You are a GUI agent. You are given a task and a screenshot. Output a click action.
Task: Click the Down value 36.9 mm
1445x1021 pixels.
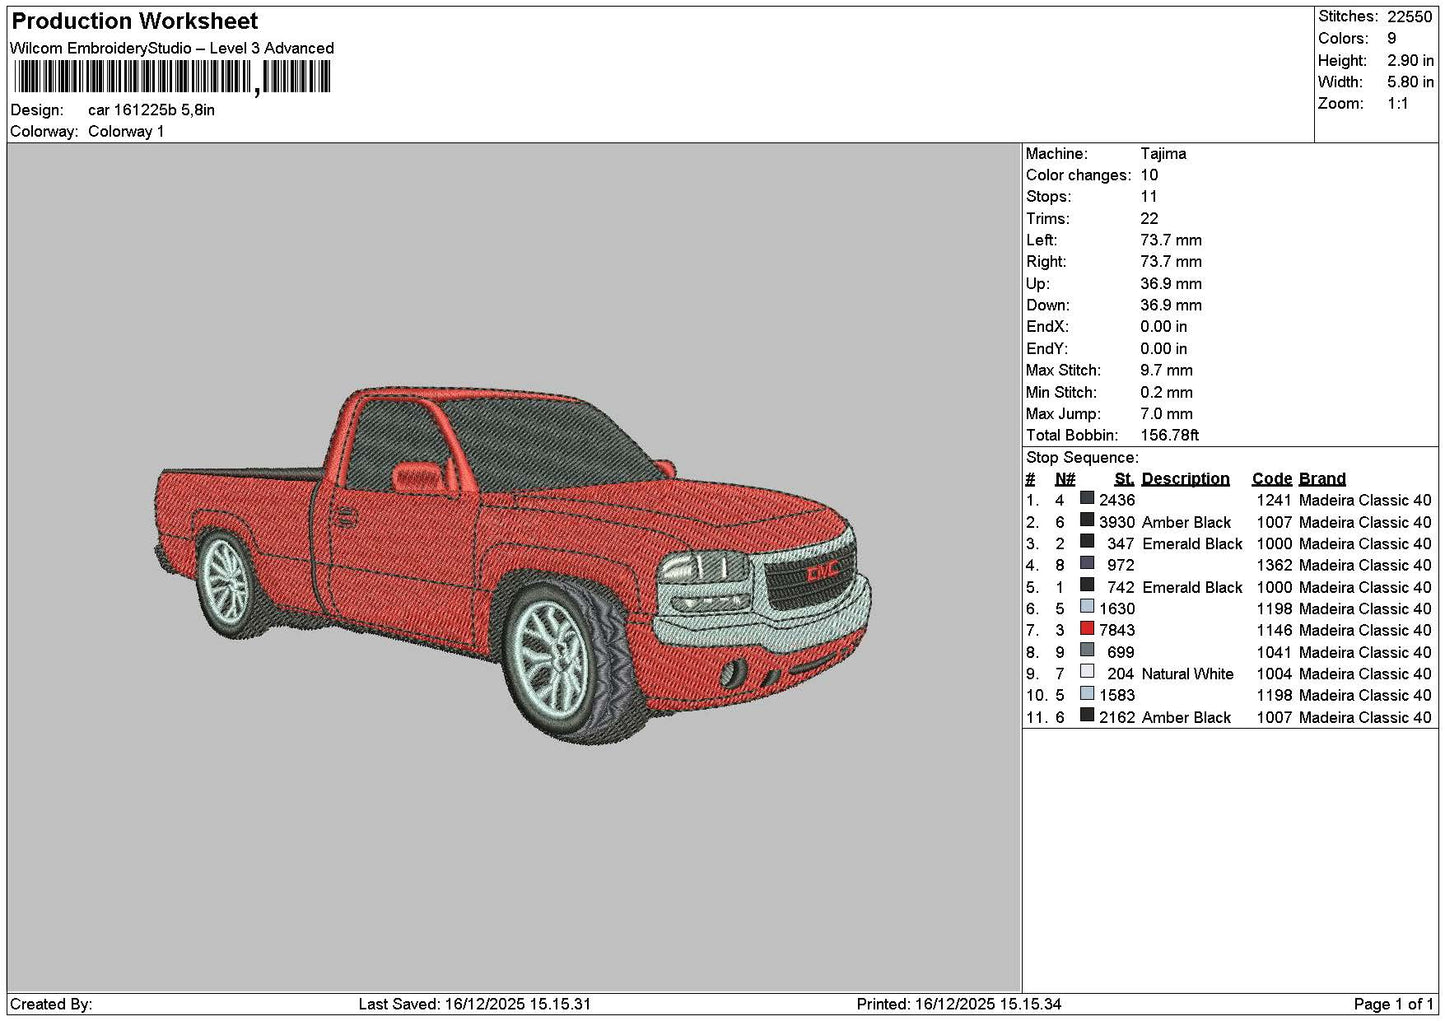click(1171, 306)
